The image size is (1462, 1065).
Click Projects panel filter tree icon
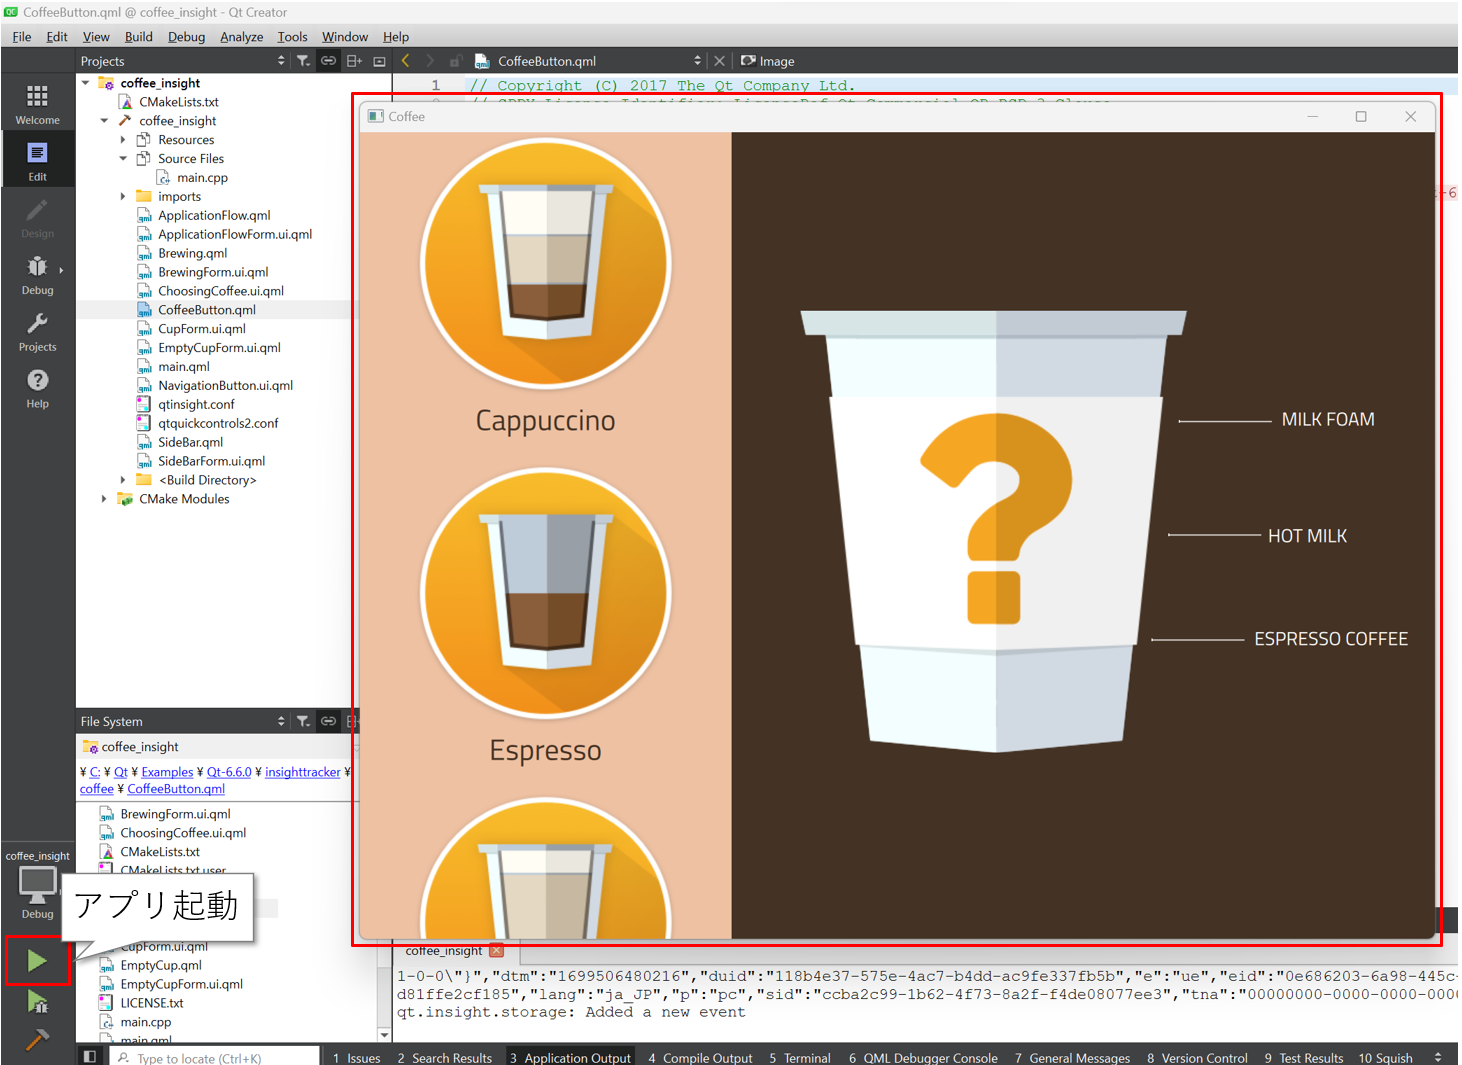pyautogui.click(x=303, y=61)
